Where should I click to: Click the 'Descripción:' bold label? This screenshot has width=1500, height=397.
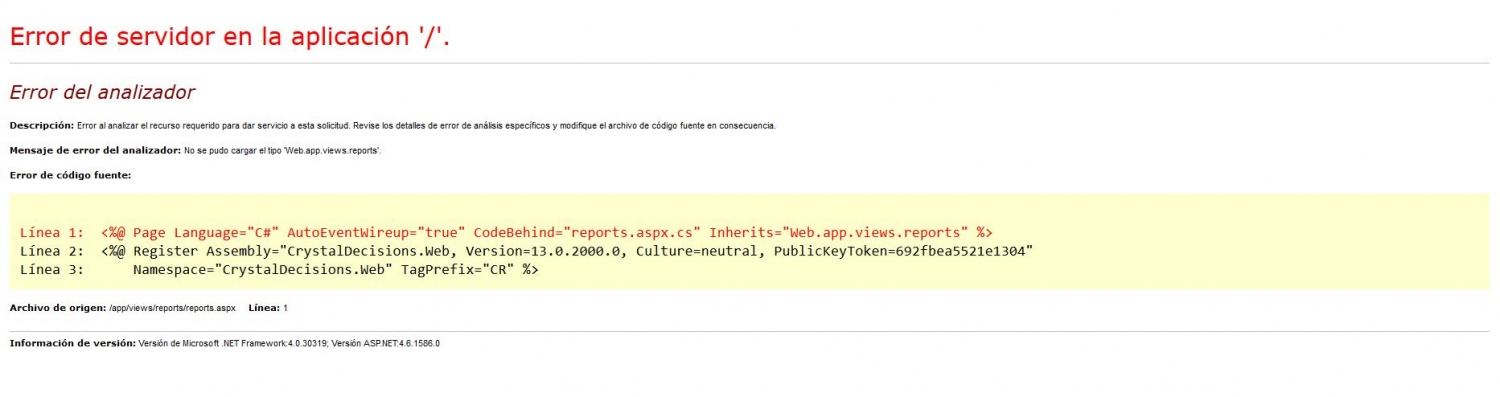pos(41,125)
